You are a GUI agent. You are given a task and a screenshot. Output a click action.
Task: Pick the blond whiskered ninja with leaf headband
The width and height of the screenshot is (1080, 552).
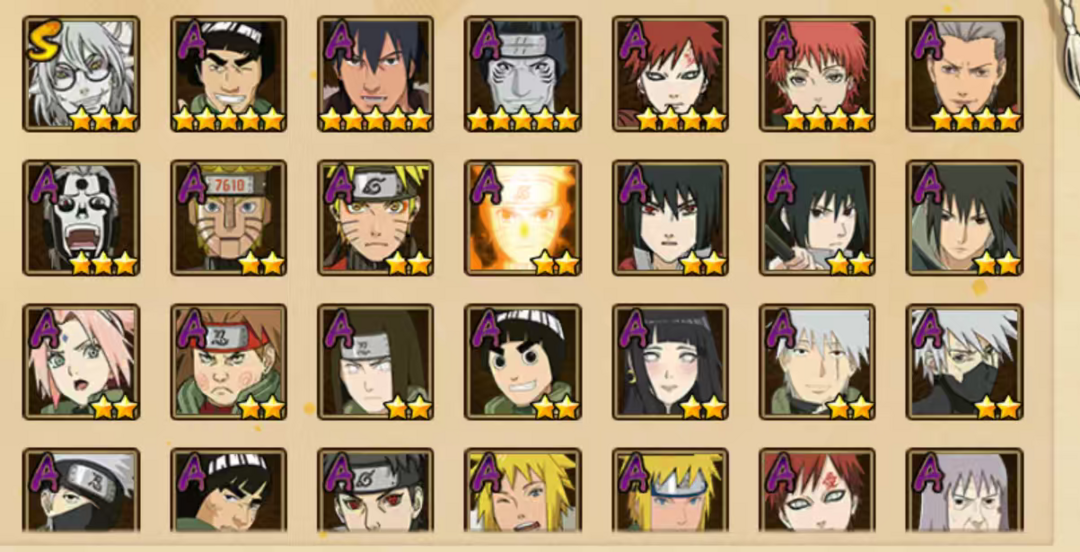(376, 218)
